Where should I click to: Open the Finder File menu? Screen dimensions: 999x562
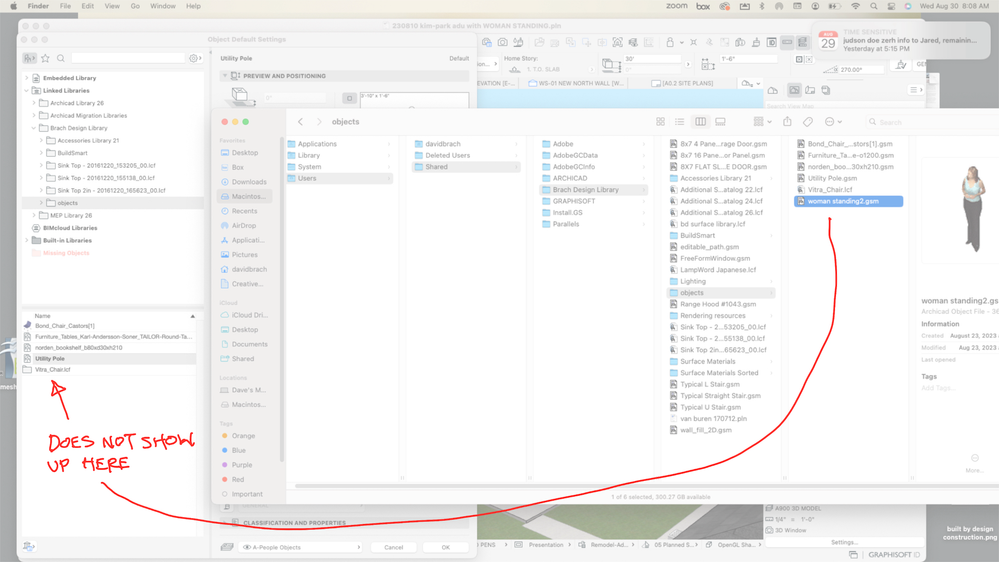click(65, 6)
